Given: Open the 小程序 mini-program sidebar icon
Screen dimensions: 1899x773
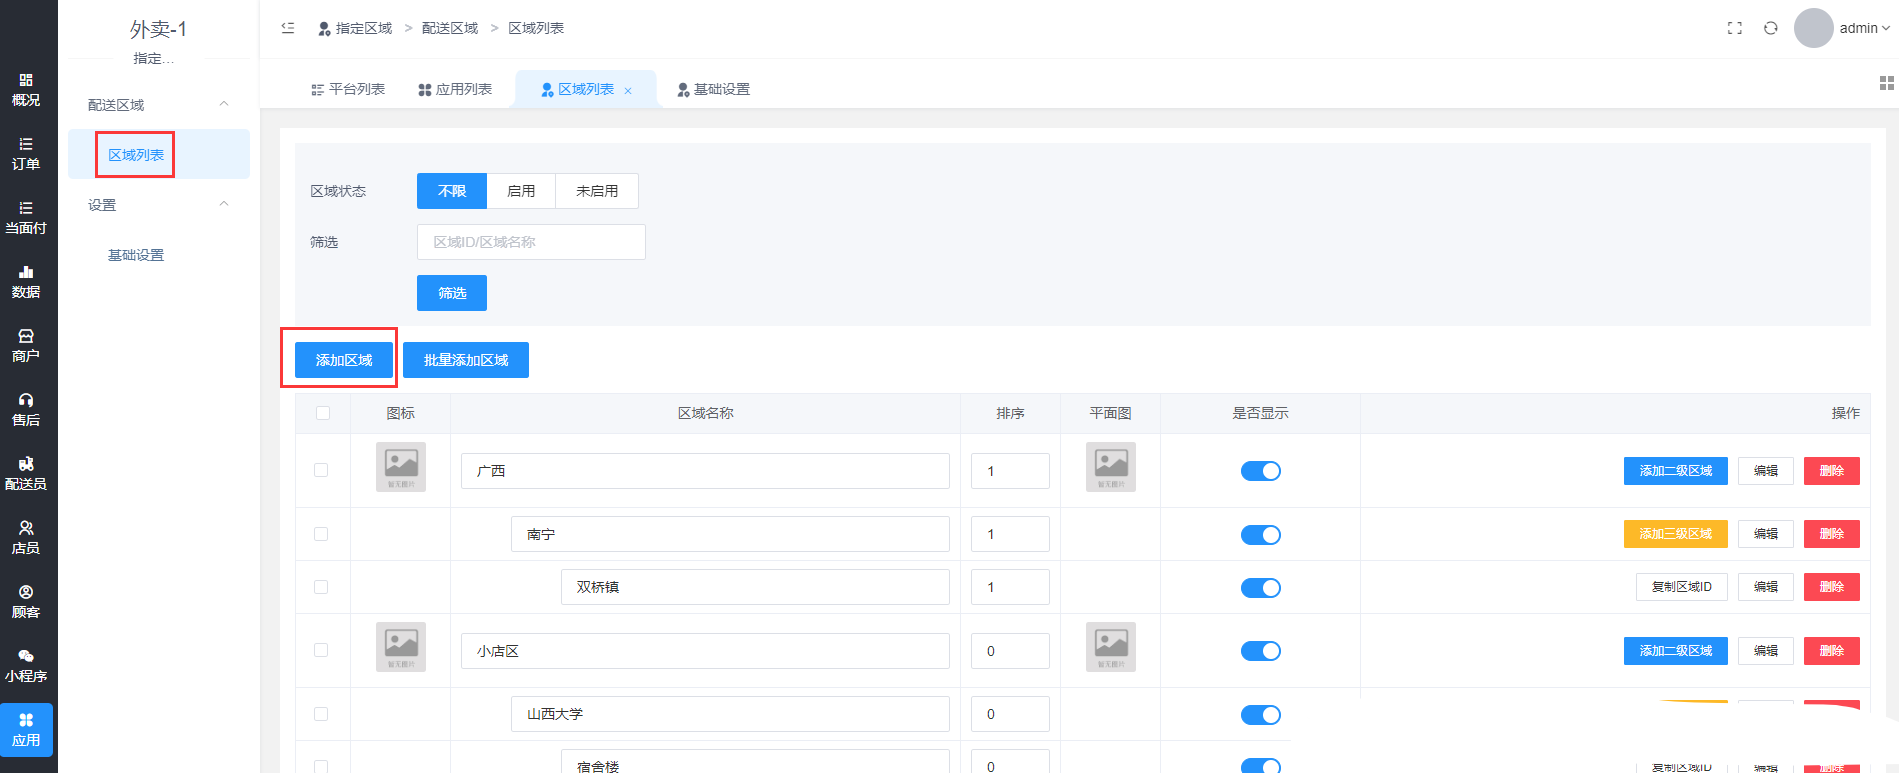Looking at the screenshot, I should click(x=26, y=666).
